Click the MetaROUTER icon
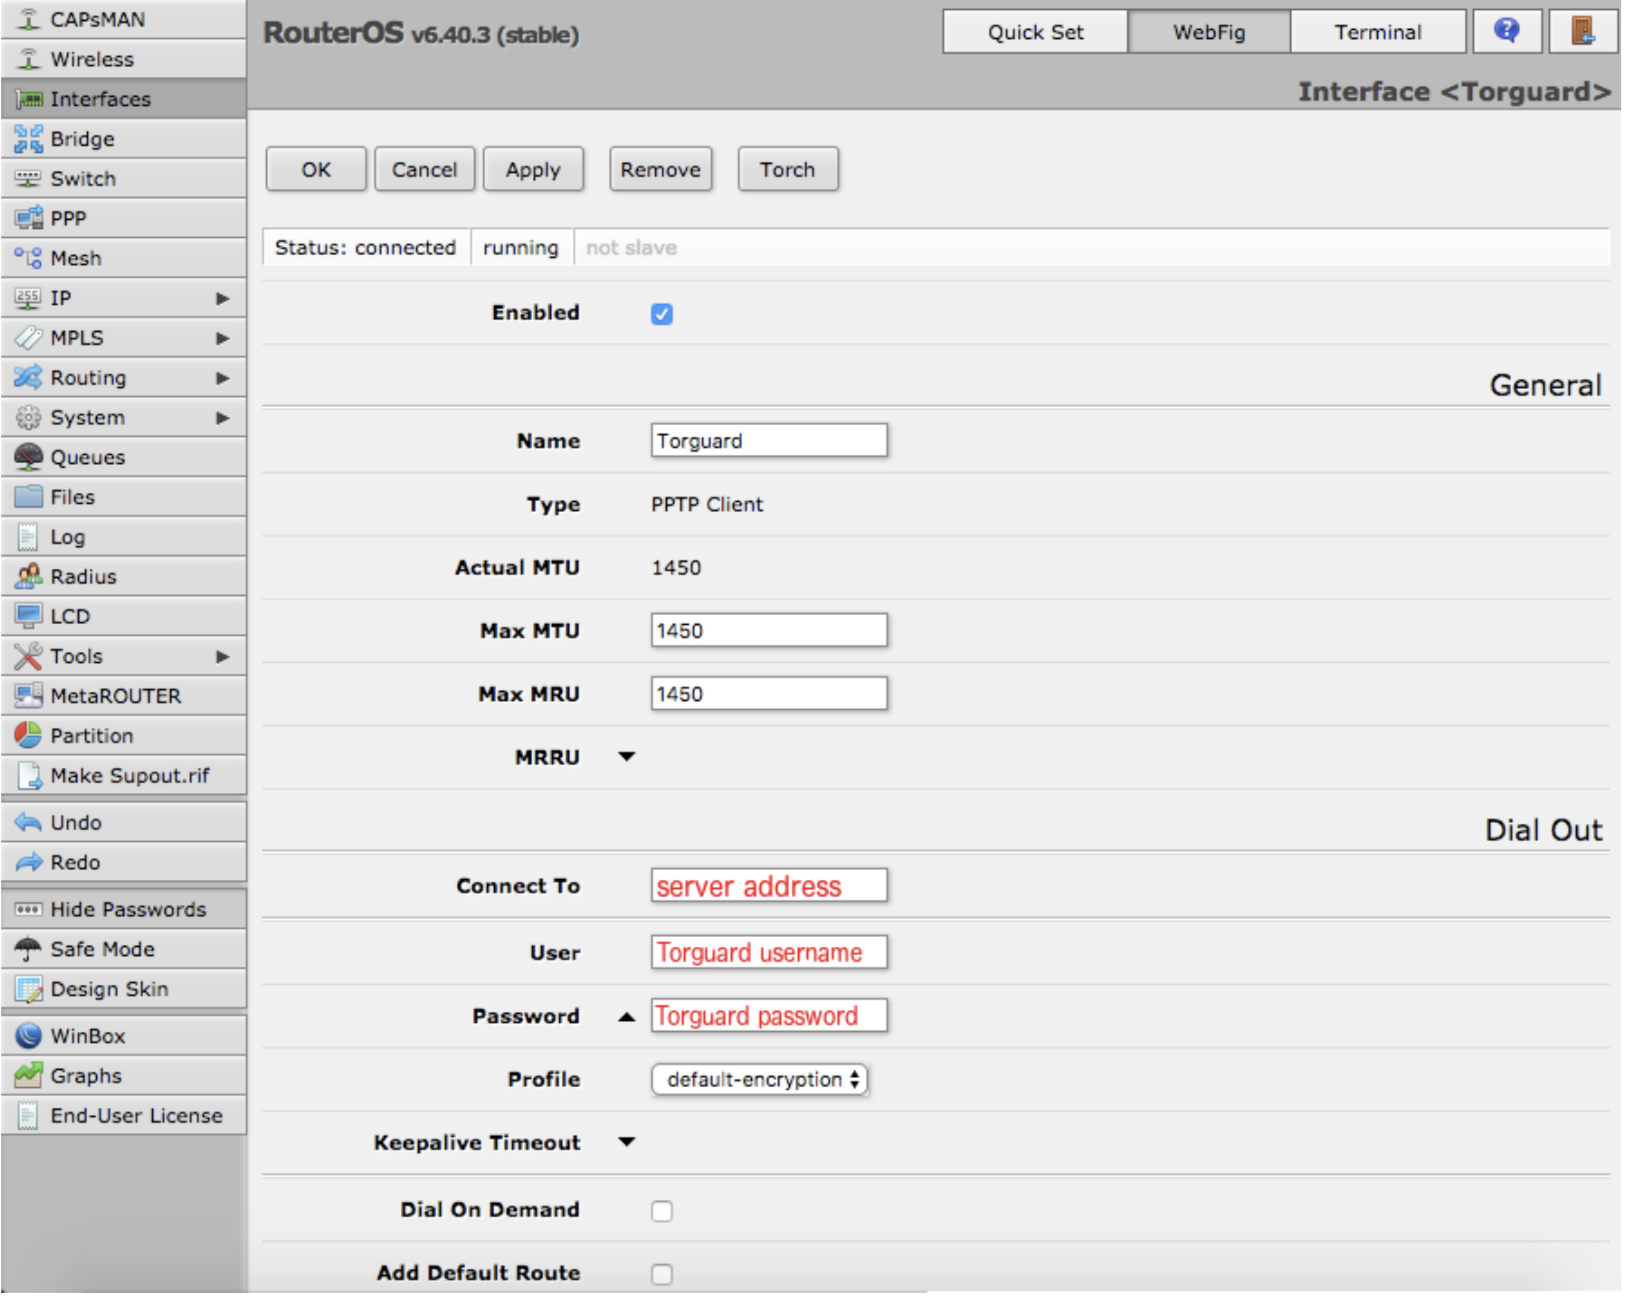 point(29,695)
